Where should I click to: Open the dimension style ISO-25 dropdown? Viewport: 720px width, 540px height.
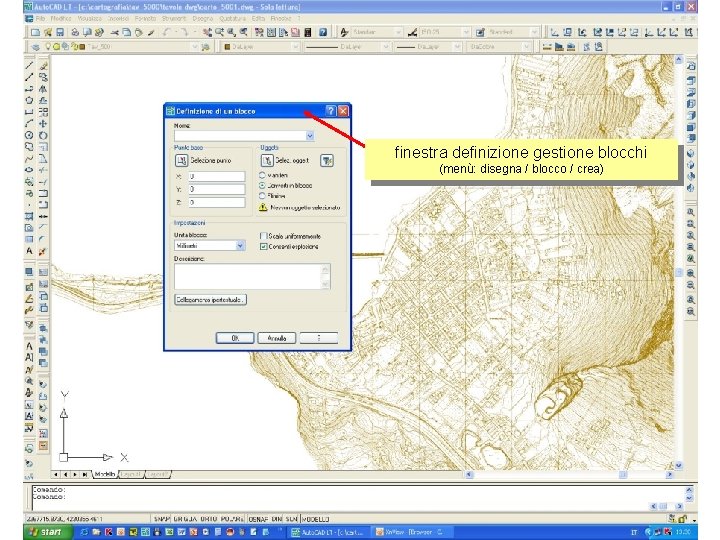coord(466,32)
